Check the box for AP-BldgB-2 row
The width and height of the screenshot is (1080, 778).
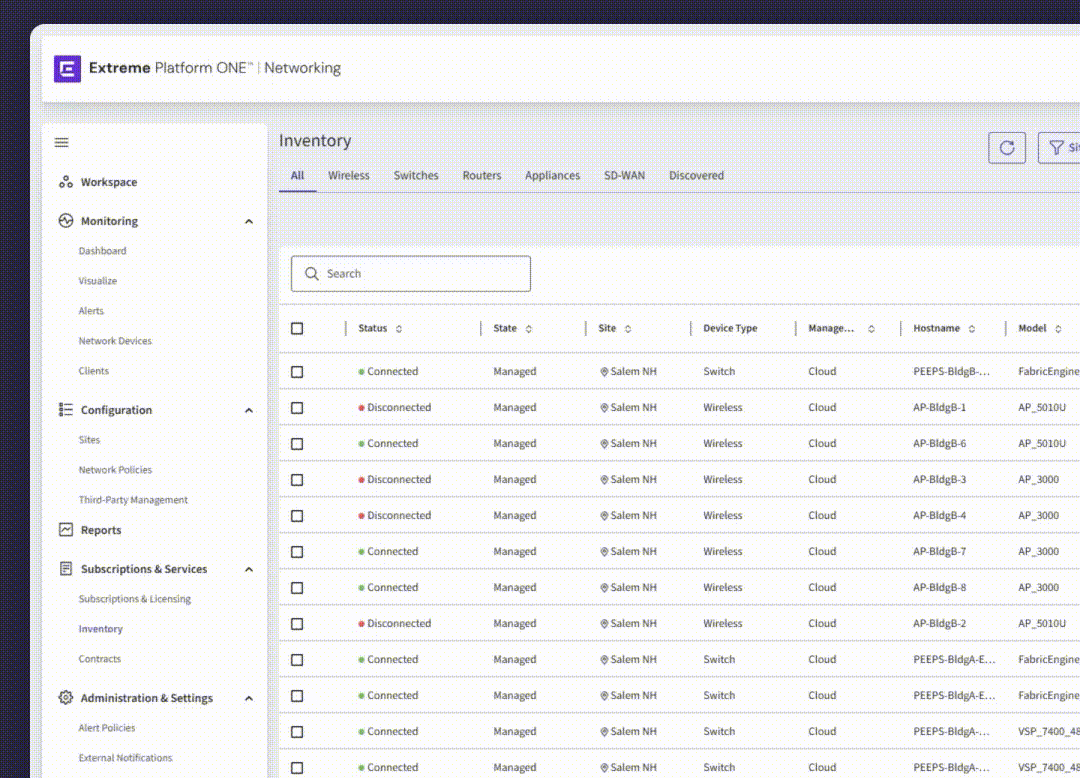point(297,624)
